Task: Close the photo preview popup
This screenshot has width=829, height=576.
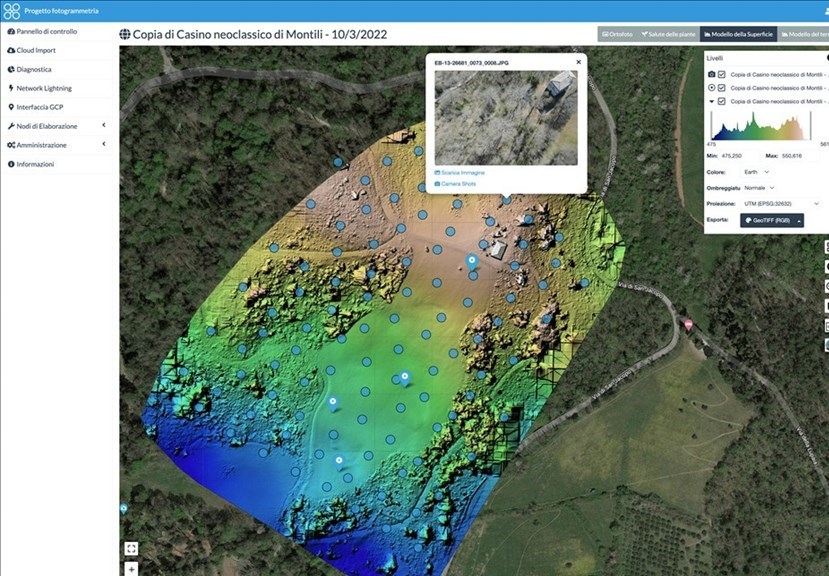Action: coord(578,62)
